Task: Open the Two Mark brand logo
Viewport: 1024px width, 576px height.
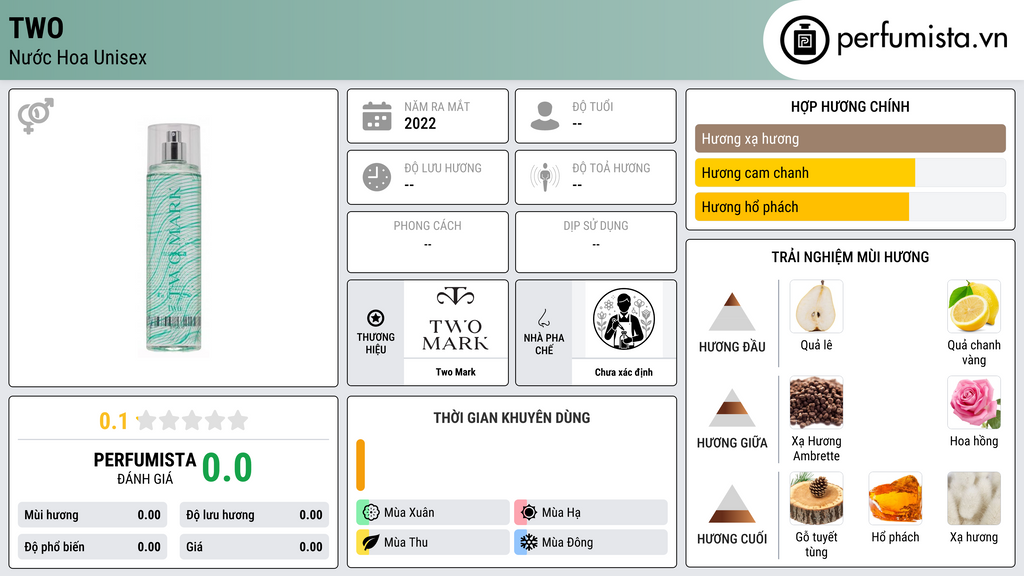Action: click(456, 319)
